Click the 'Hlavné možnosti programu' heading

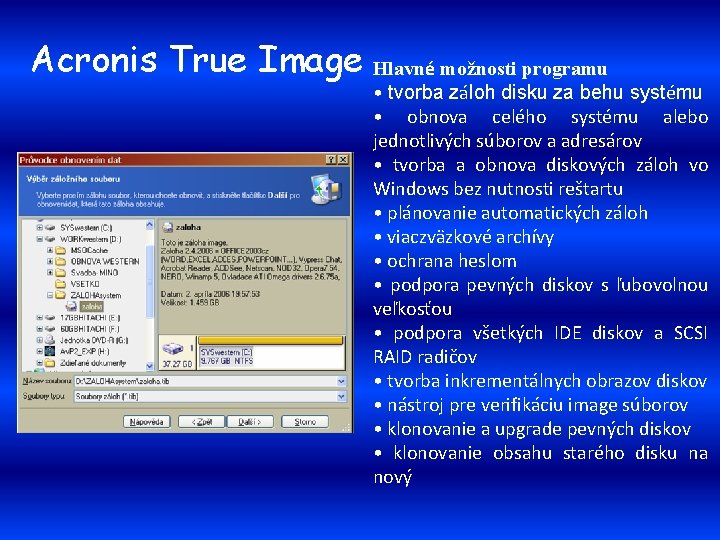tap(490, 69)
